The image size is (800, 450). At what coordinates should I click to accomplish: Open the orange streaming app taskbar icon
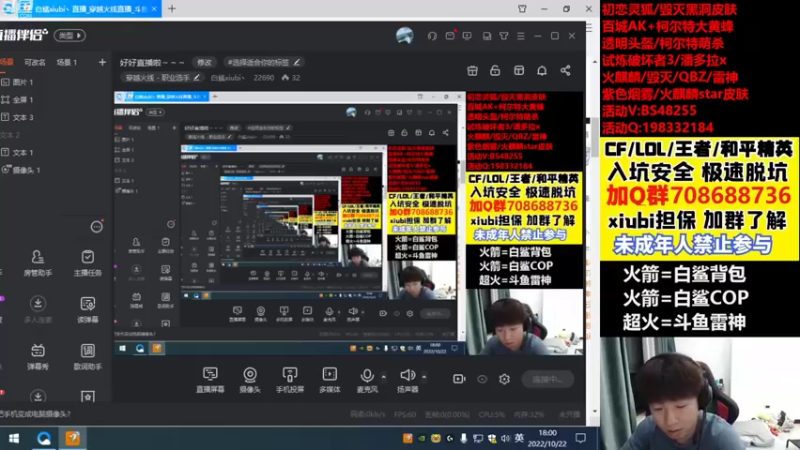(72, 438)
